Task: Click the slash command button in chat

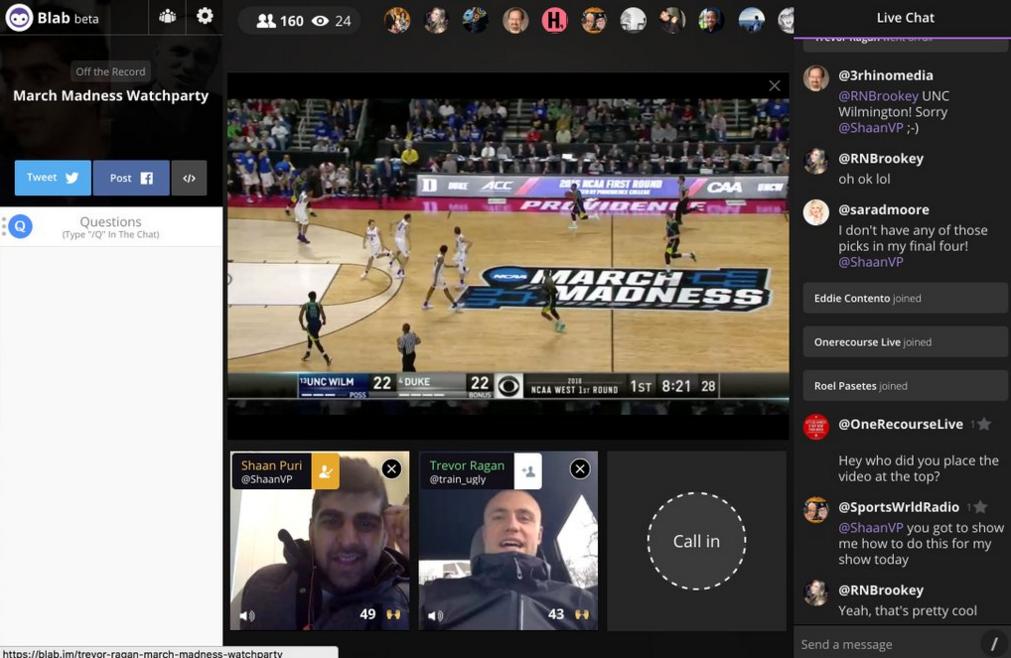Action: click(994, 643)
